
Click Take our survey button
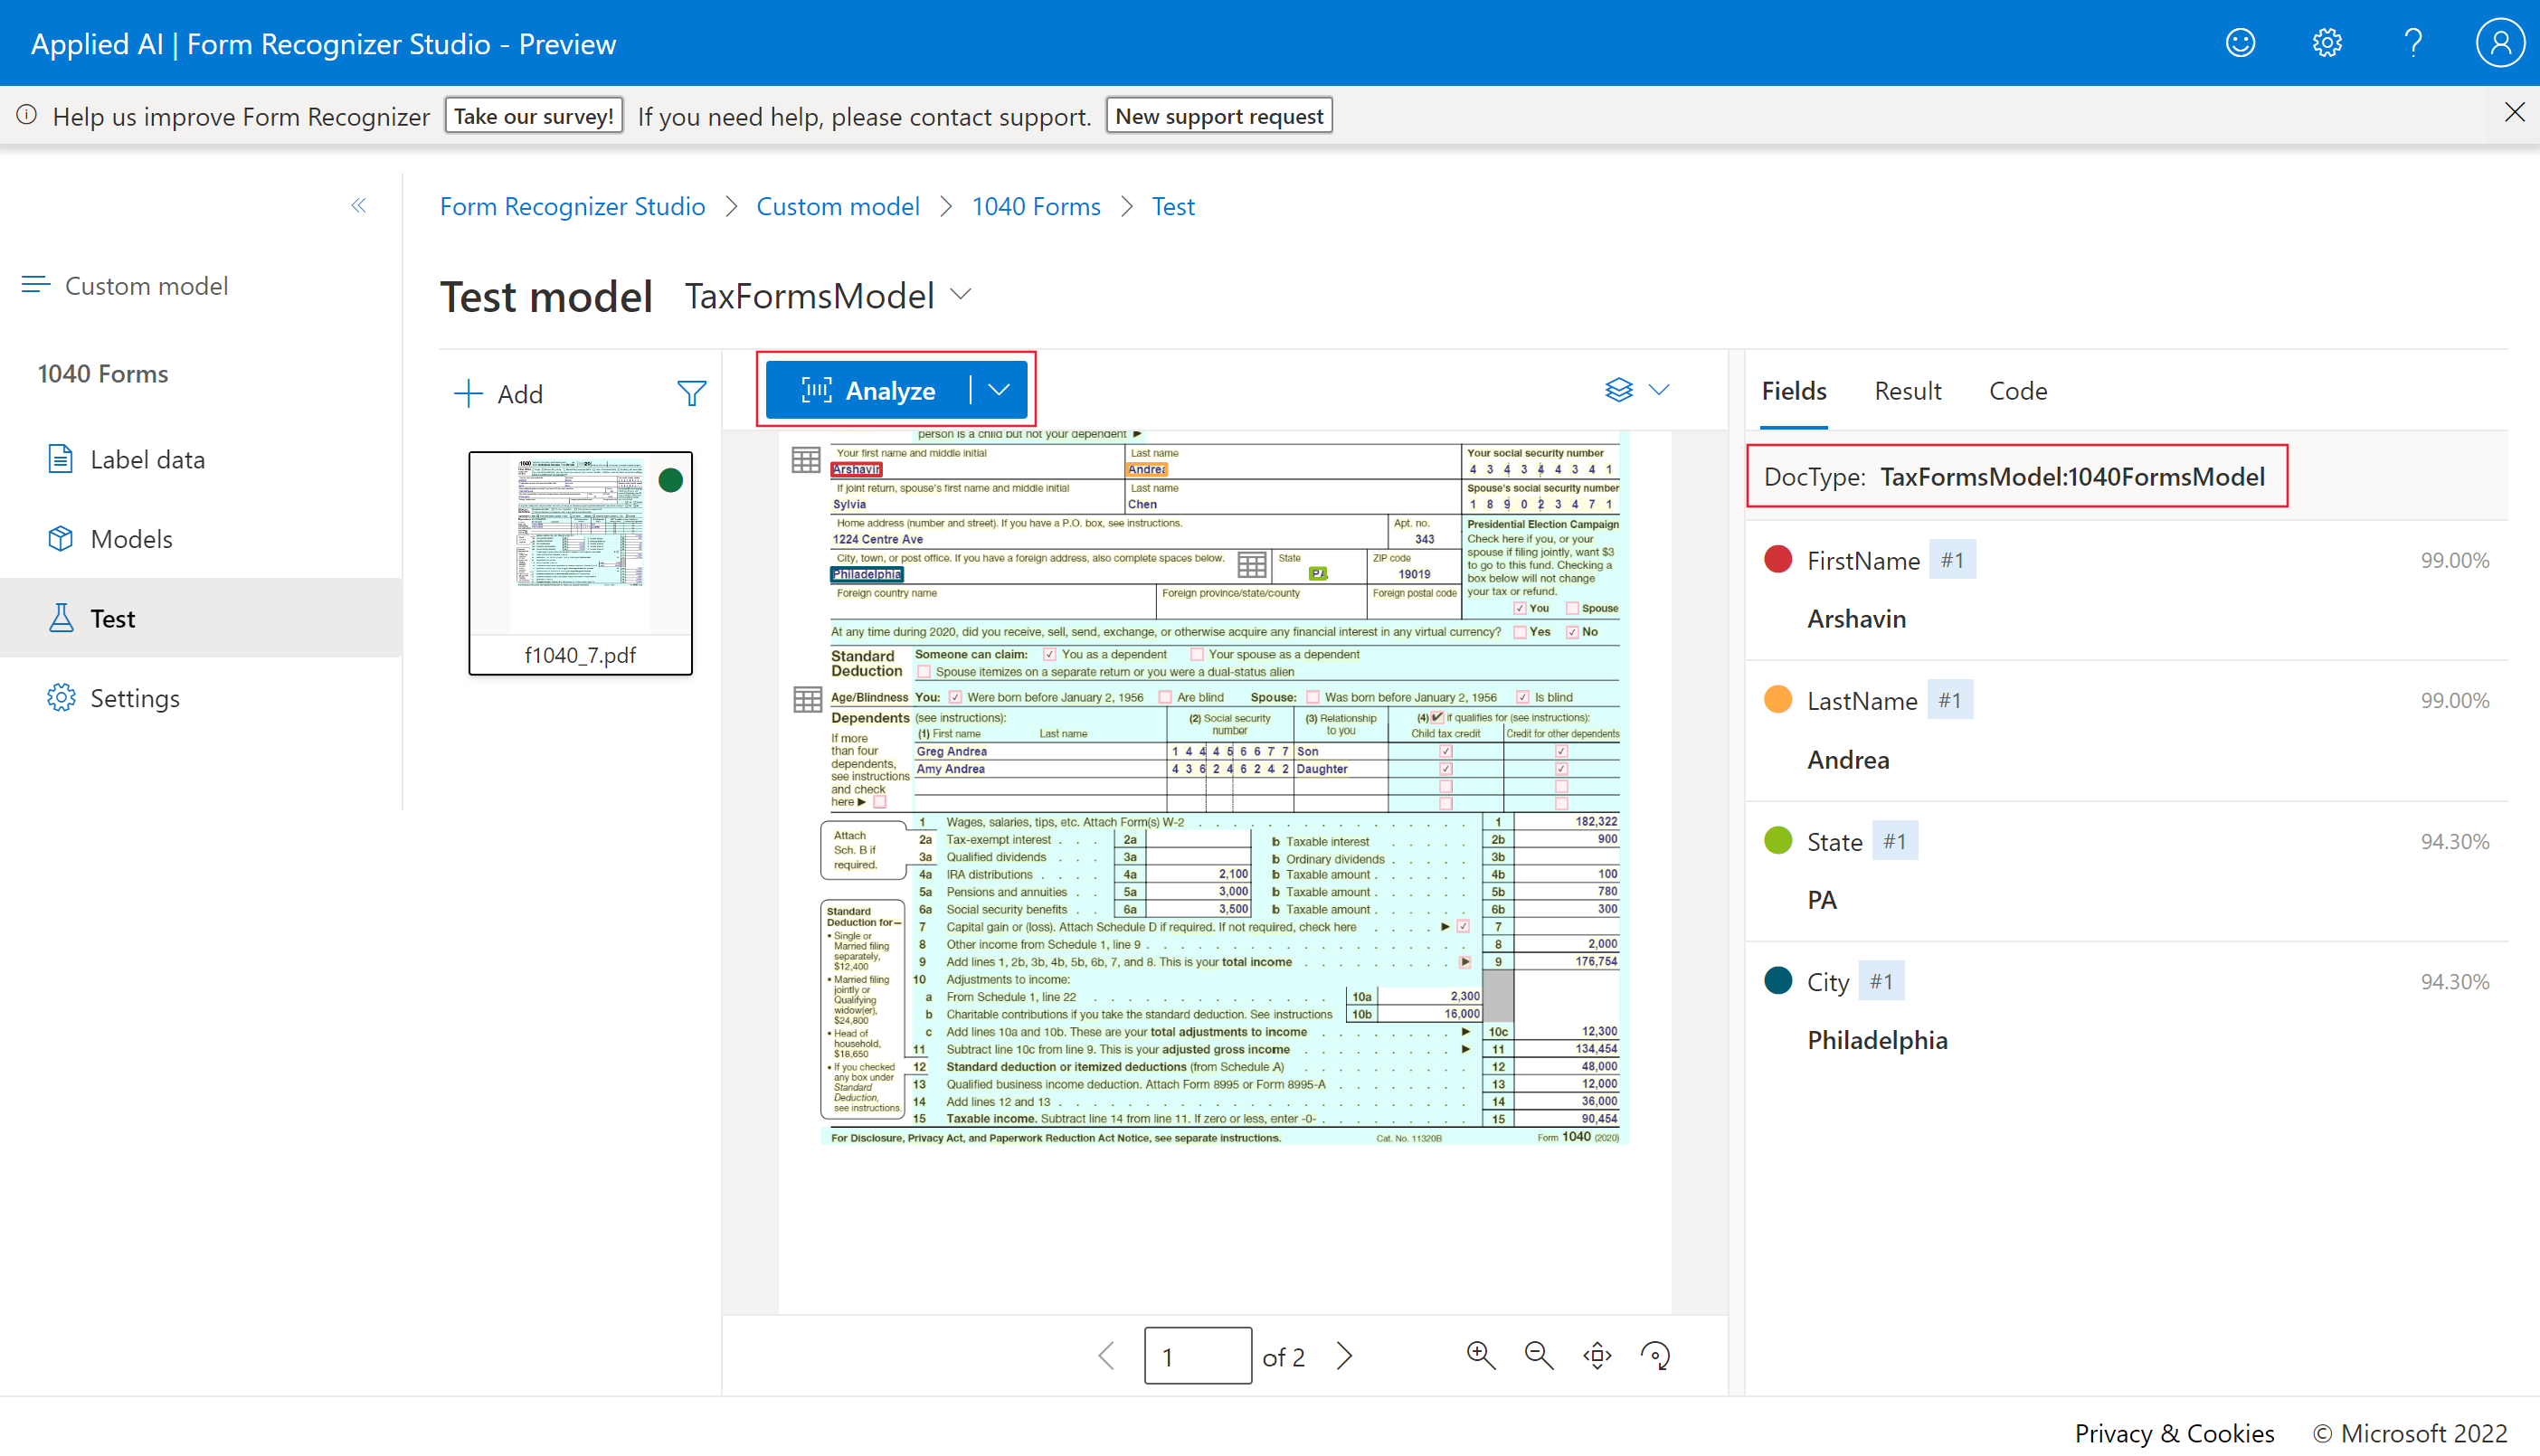534,116
